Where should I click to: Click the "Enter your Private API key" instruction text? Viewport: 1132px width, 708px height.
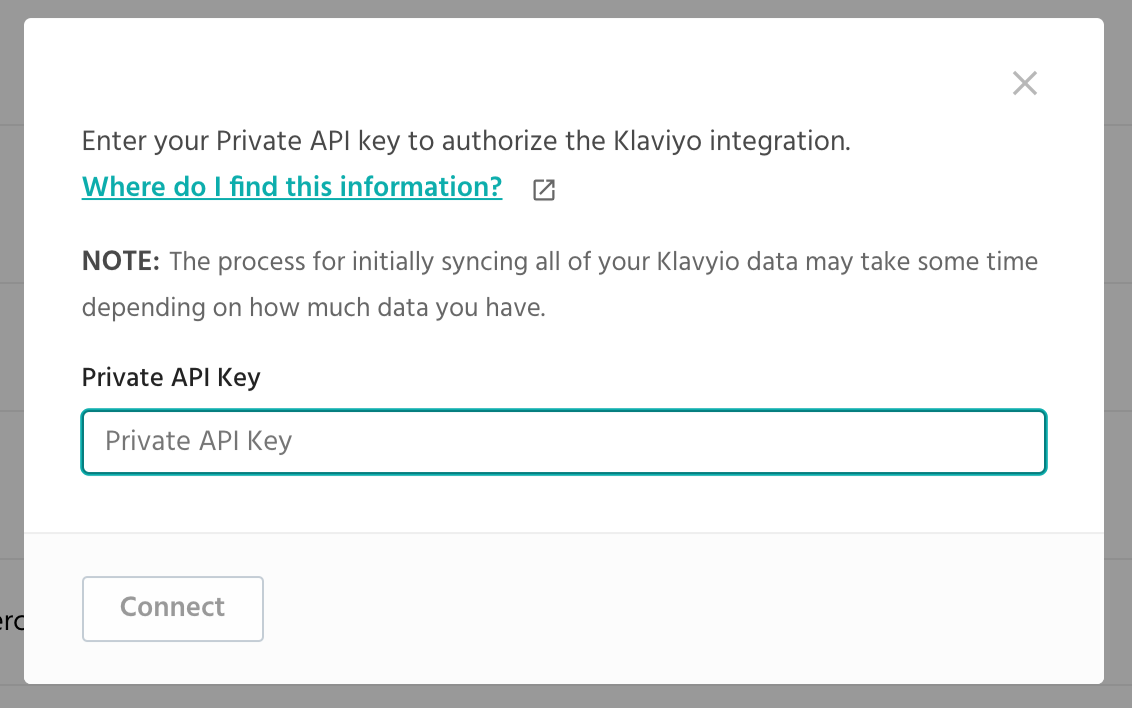click(466, 141)
